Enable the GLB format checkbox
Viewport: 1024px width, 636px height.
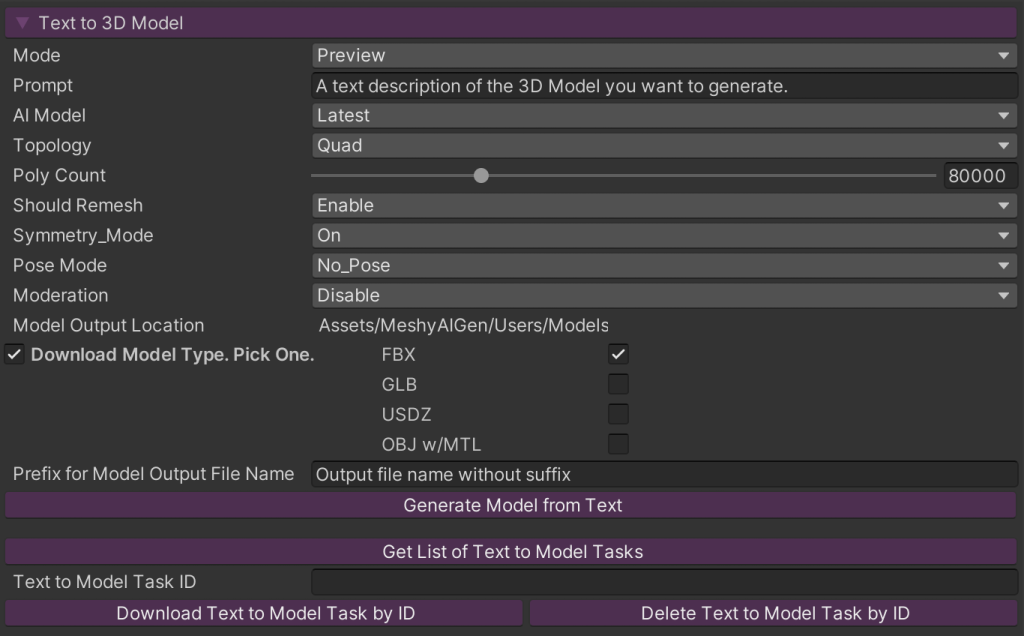pos(619,384)
